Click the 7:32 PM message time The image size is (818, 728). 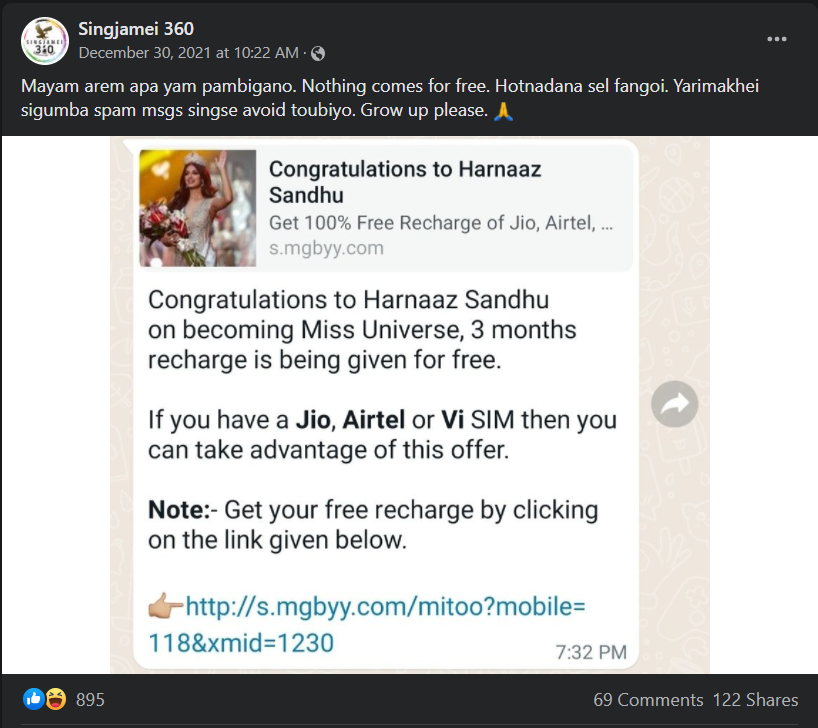pyautogui.click(x=591, y=652)
